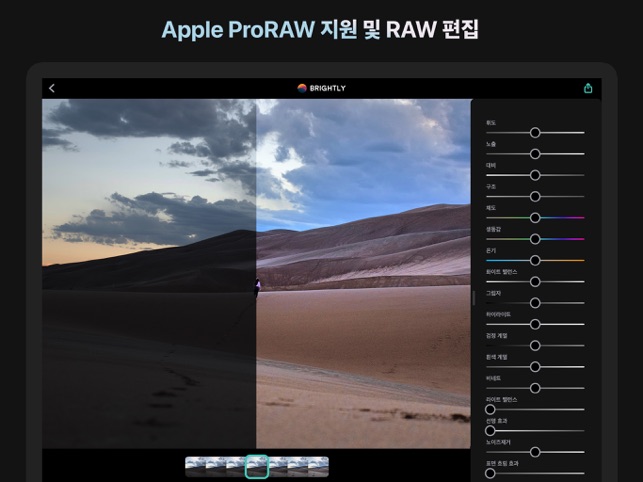Adjust the 구조 (structure) slider
This screenshot has width=643, height=482.
coord(535,196)
